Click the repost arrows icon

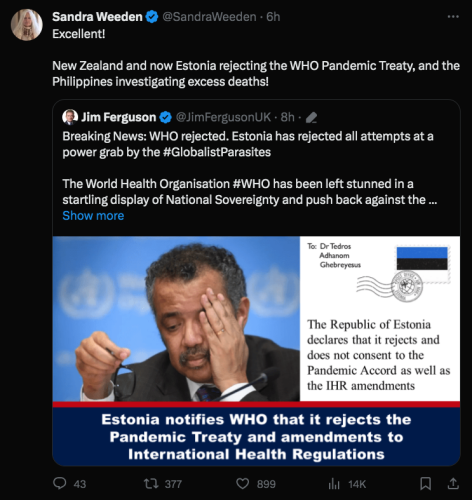[x=151, y=483]
